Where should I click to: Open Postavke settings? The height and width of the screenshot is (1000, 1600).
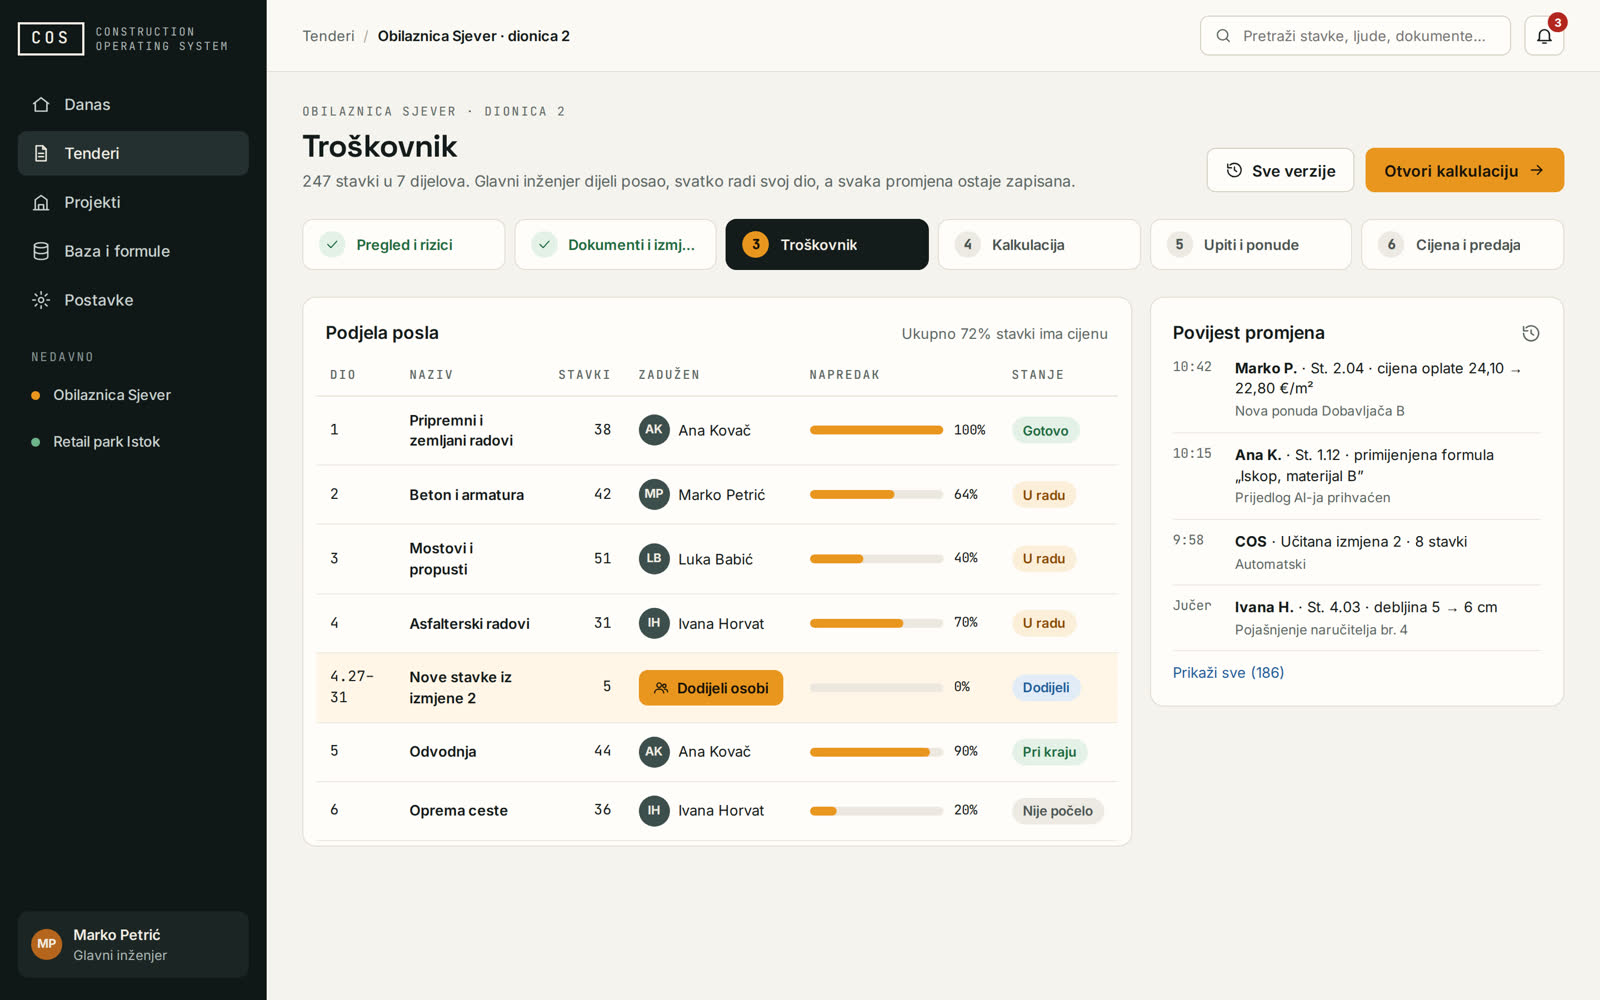(x=133, y=300)
